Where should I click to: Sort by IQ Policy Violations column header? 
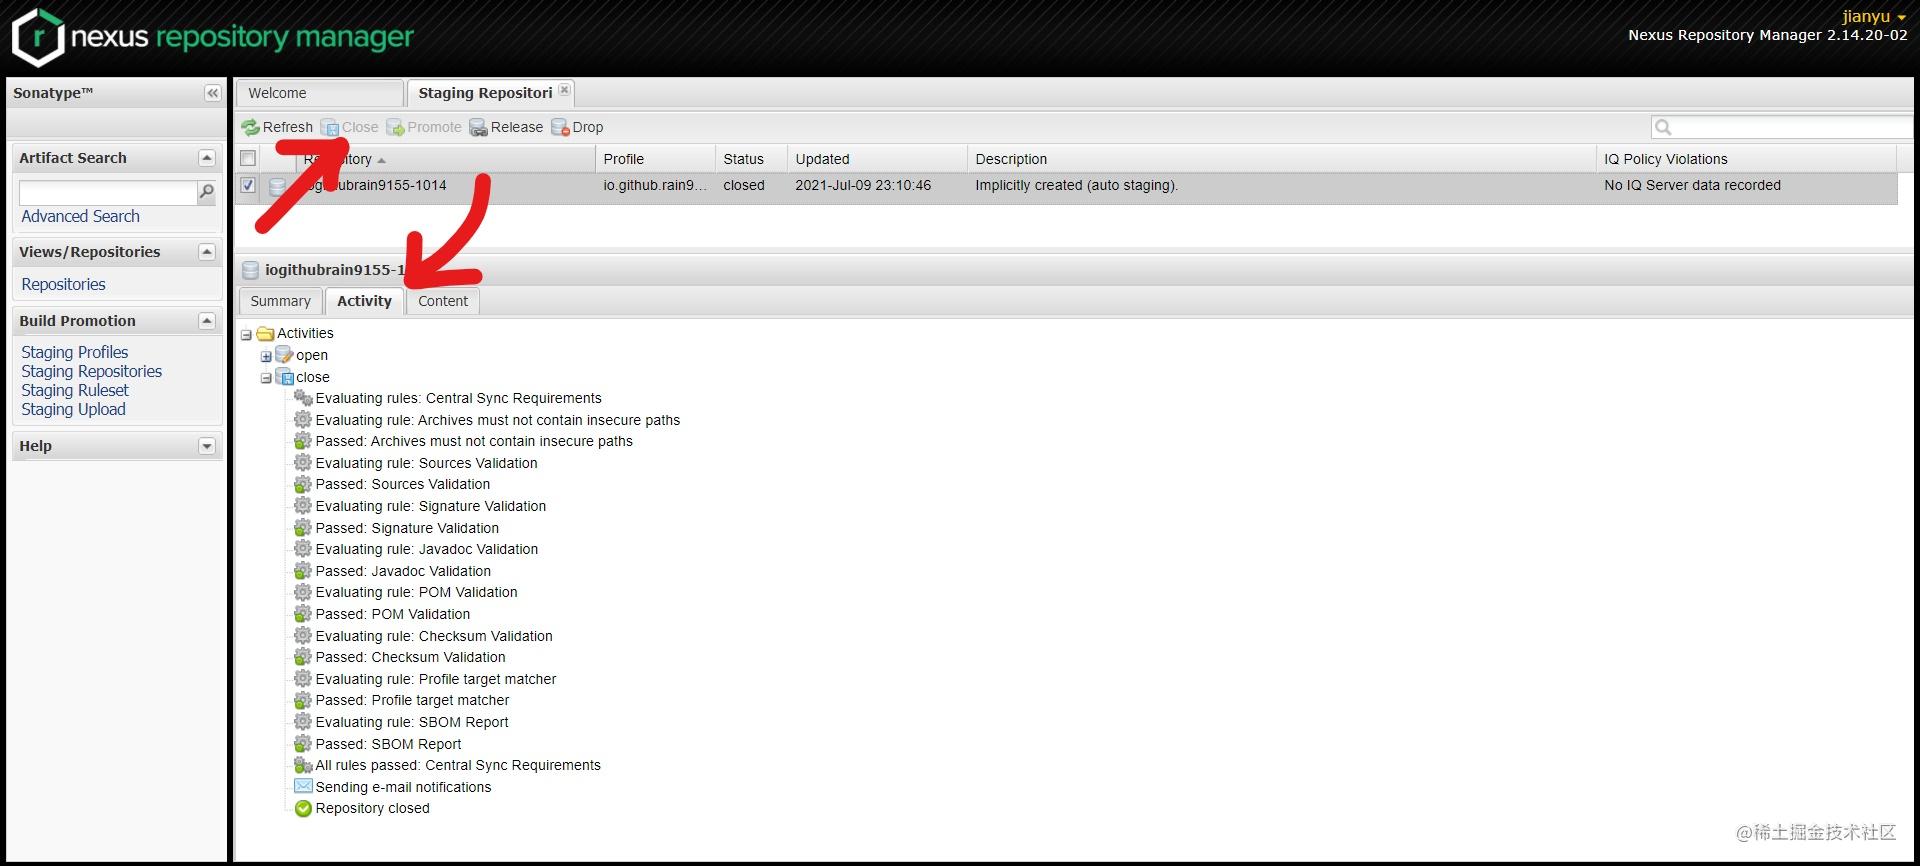tap(1746, 159)
